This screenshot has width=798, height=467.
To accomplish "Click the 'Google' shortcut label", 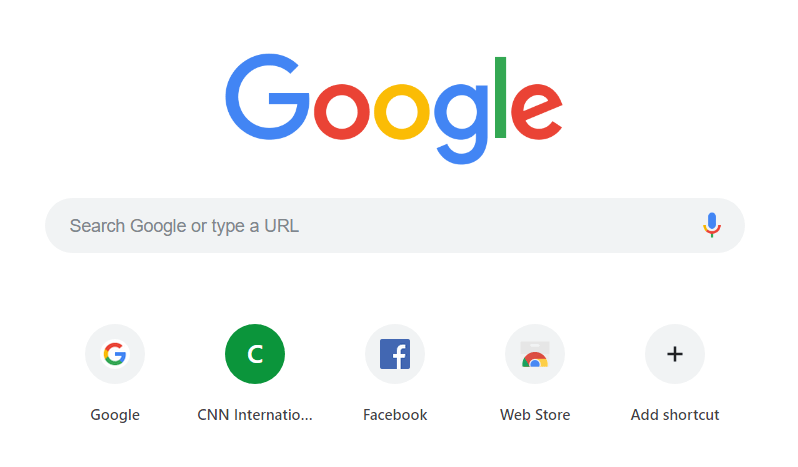I will click(115, 415).
